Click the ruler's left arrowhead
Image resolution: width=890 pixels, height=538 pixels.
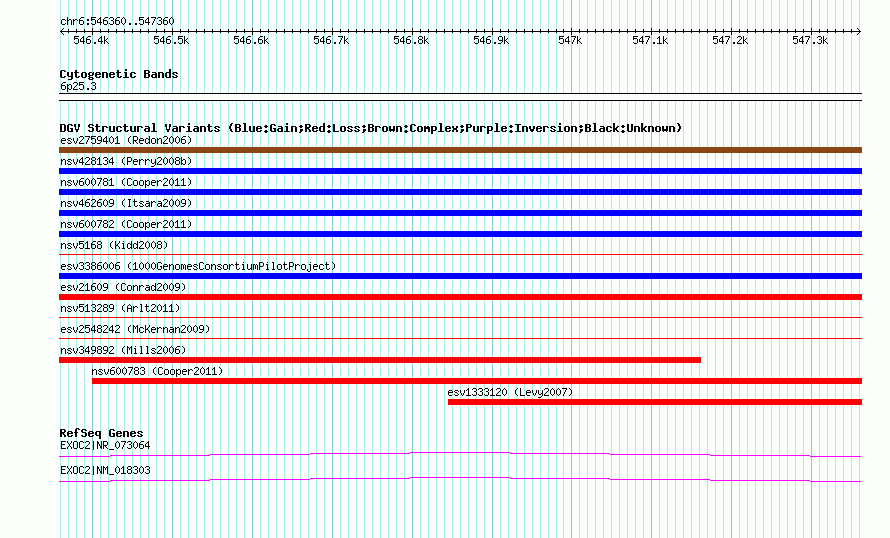[x=62, y=31]
